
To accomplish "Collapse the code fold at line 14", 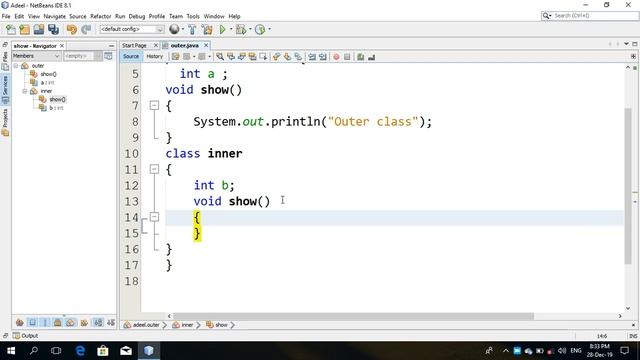I will pyautogui.click(x=154, y=217).
